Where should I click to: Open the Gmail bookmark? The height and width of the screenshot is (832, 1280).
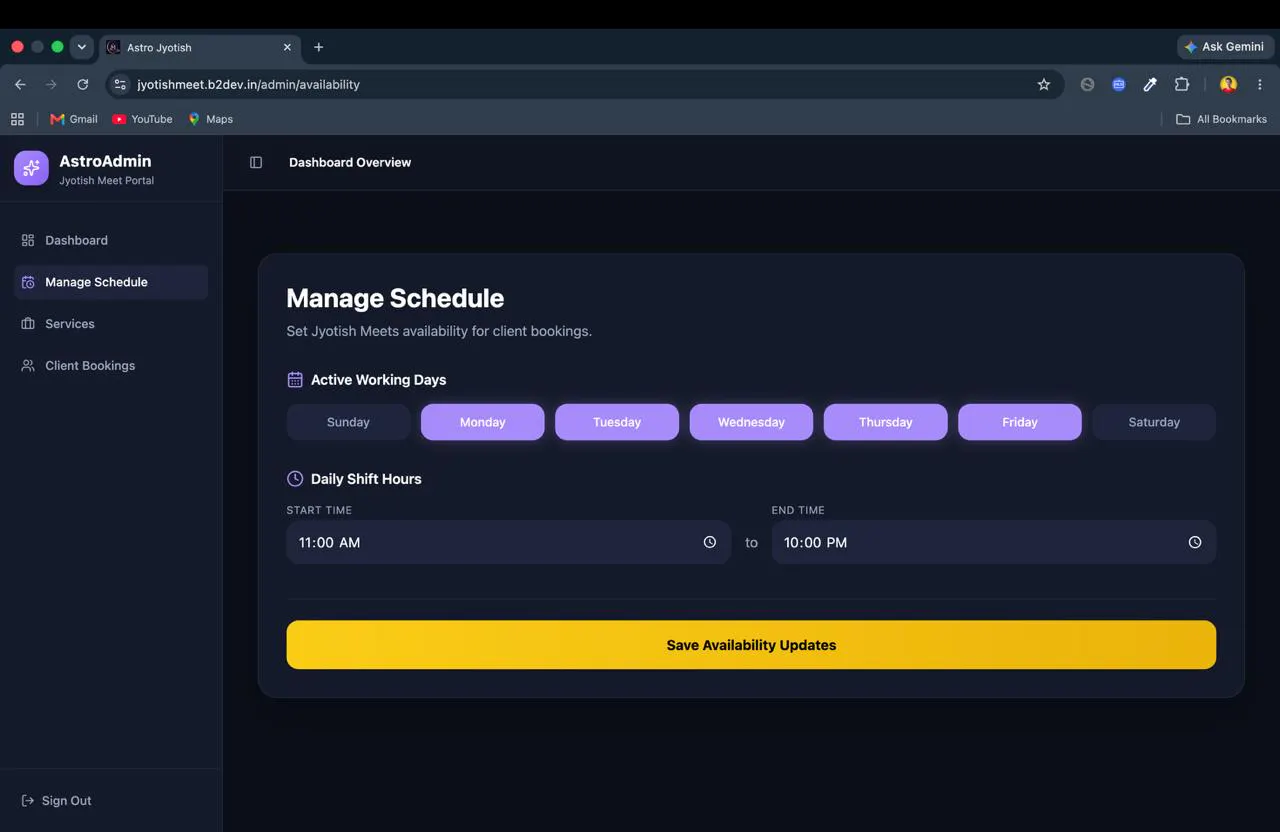point(74,119)
